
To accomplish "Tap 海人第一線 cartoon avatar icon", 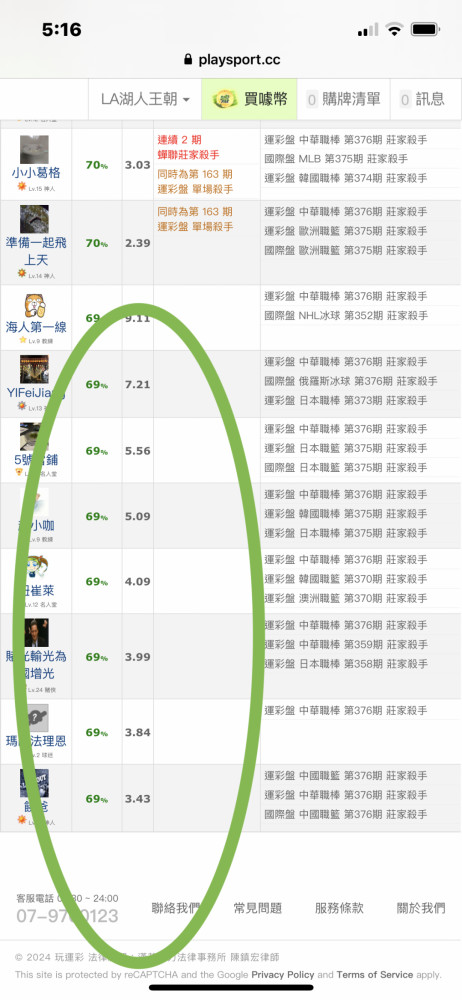I will pos(34,305).
